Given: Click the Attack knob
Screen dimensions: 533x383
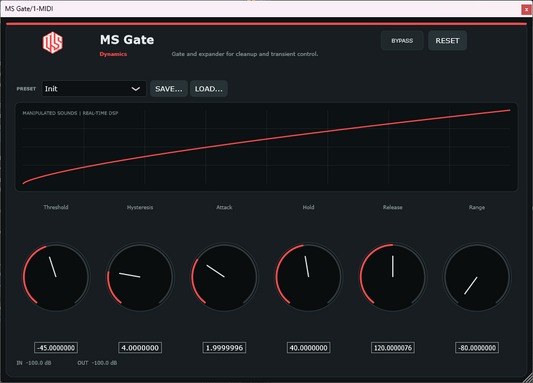Looking at the screenshot, I should click(x=224, y=277).
